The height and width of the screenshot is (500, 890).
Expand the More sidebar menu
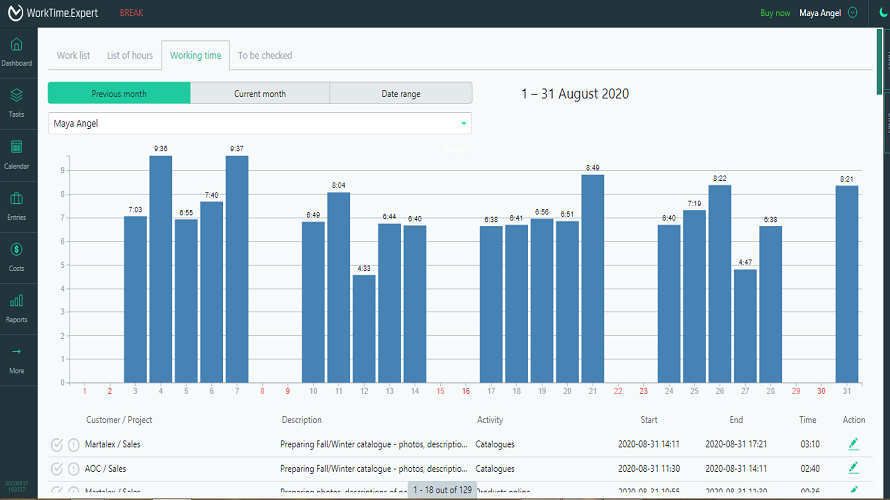click(17, 358)
